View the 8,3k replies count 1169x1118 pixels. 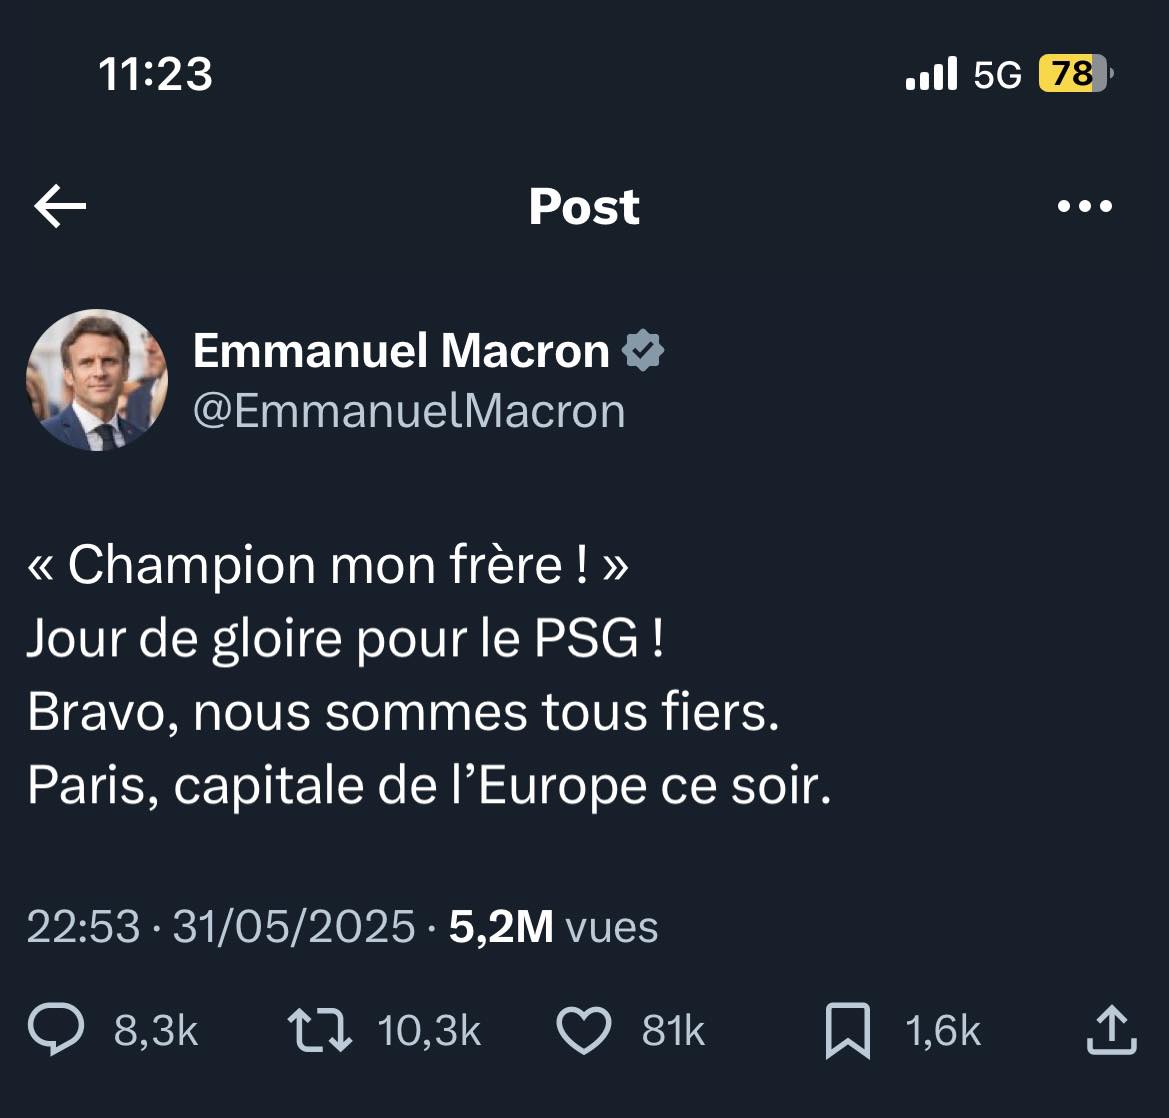[156, 1031]
